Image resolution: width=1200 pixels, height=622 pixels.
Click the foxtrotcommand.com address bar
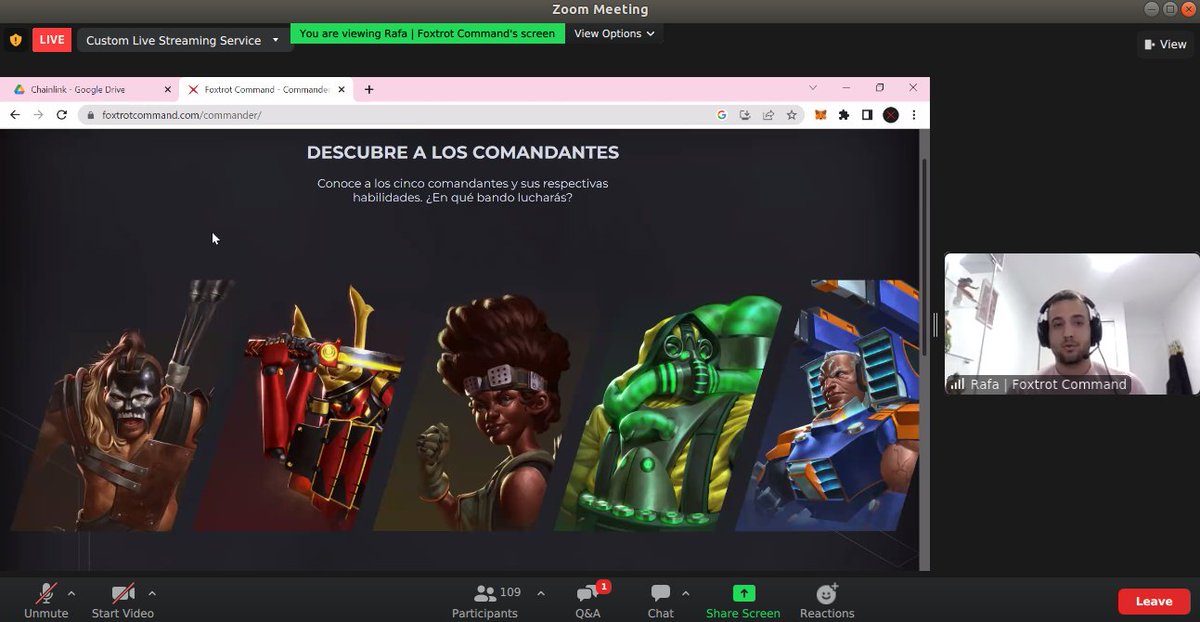tap(440, 115)
